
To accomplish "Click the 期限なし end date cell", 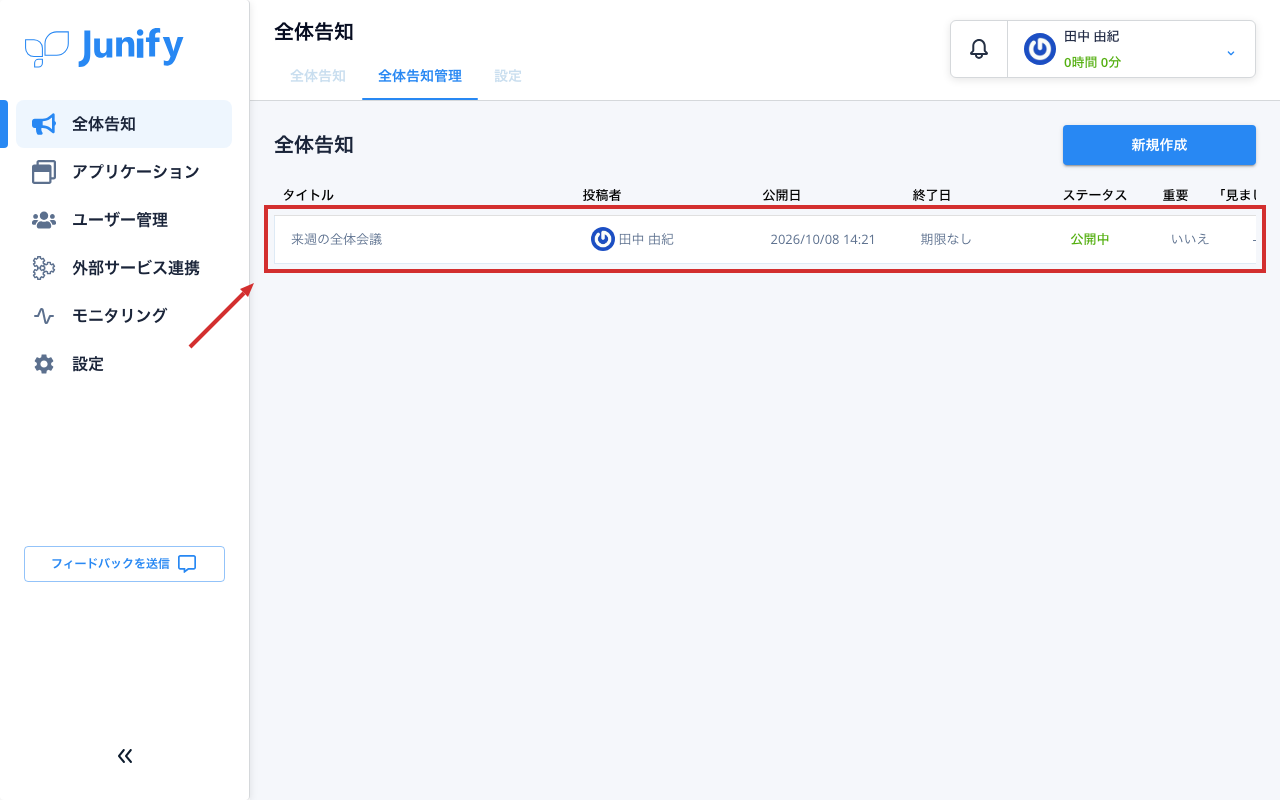I will [946, 239].
